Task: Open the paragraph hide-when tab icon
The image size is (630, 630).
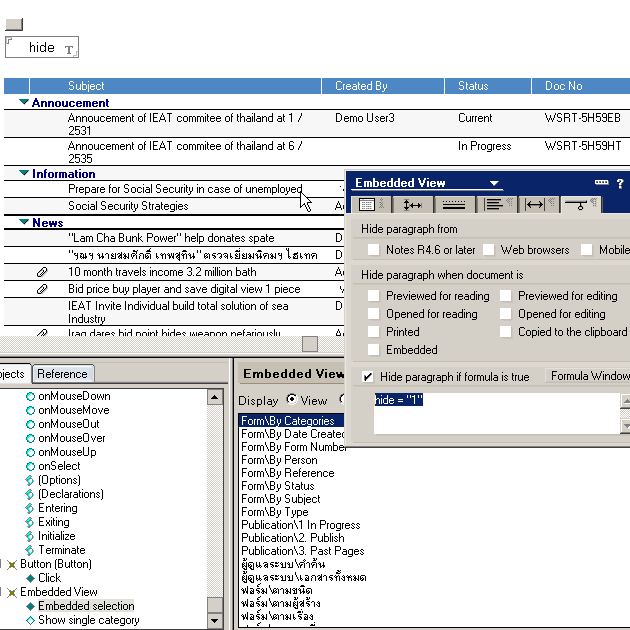Action: click(x=581, y=205)
